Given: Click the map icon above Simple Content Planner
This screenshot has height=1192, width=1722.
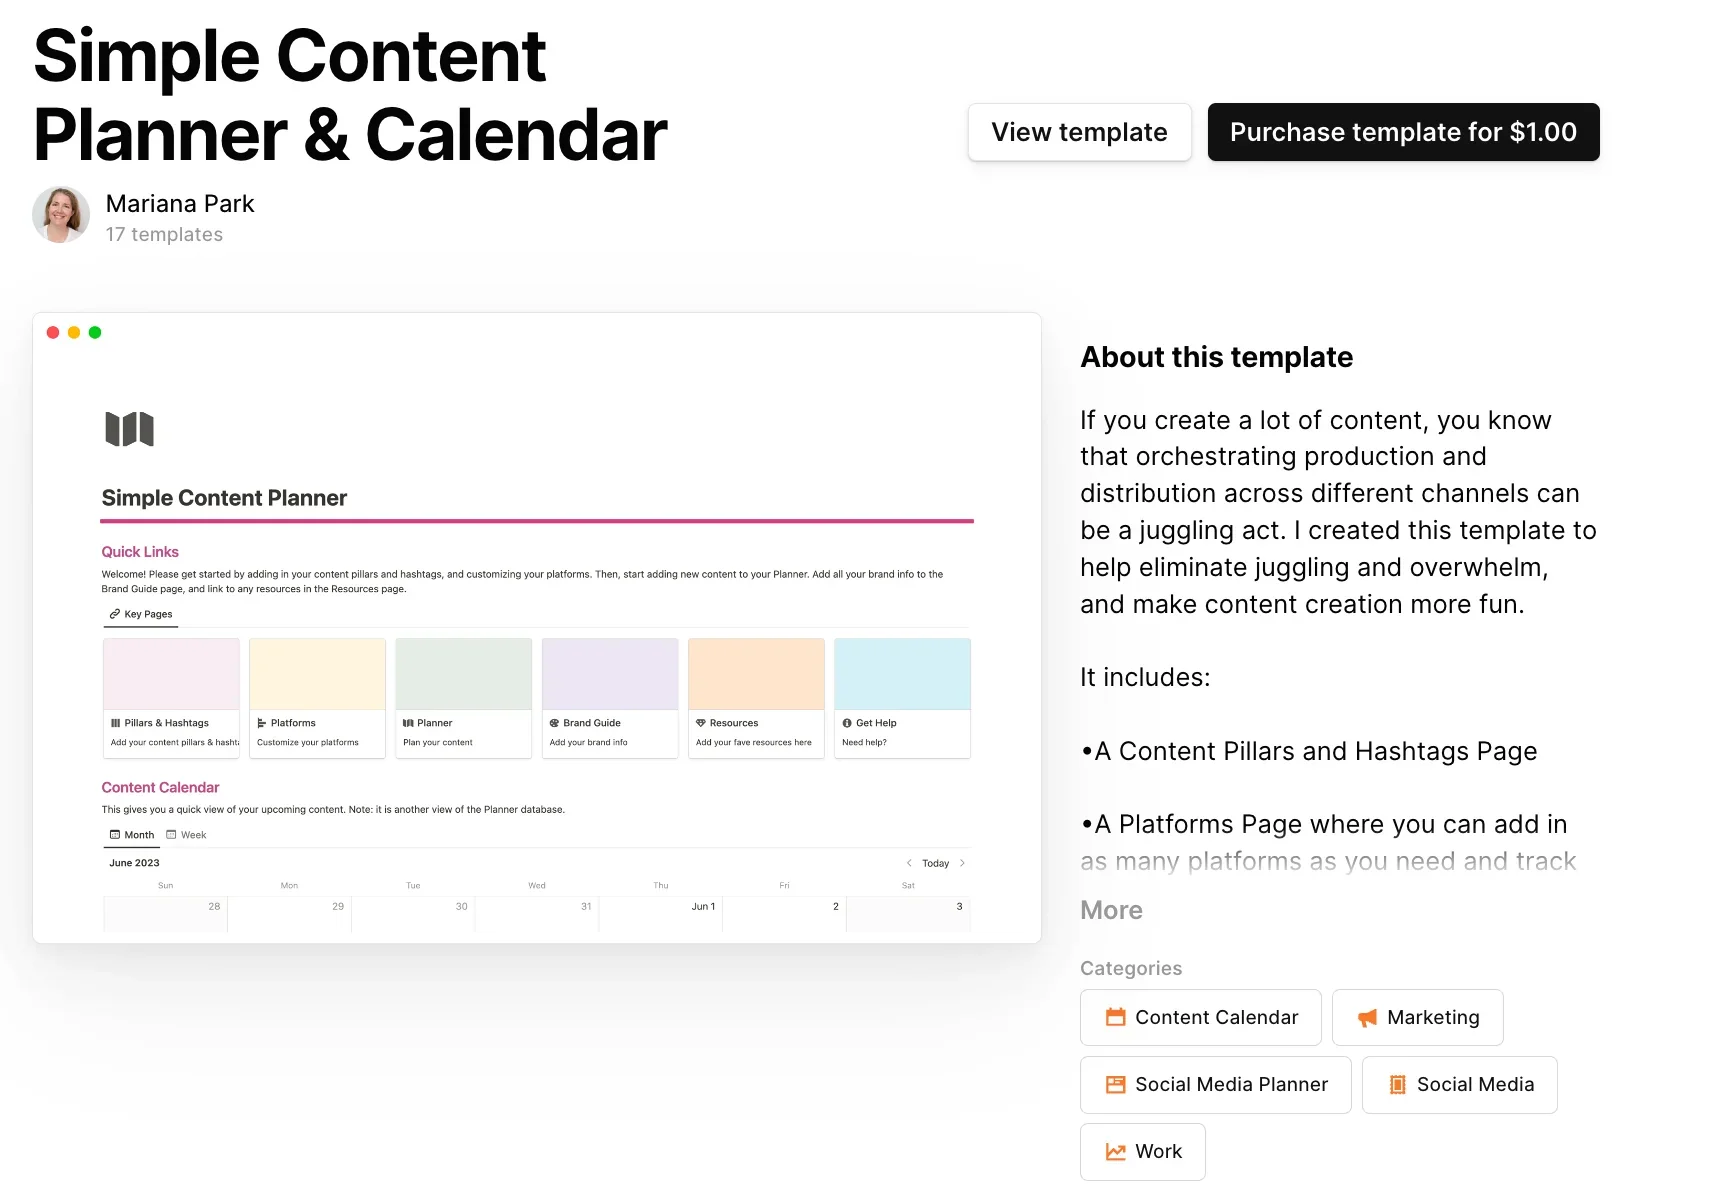Looking at the screenshot, I should 130,429.
